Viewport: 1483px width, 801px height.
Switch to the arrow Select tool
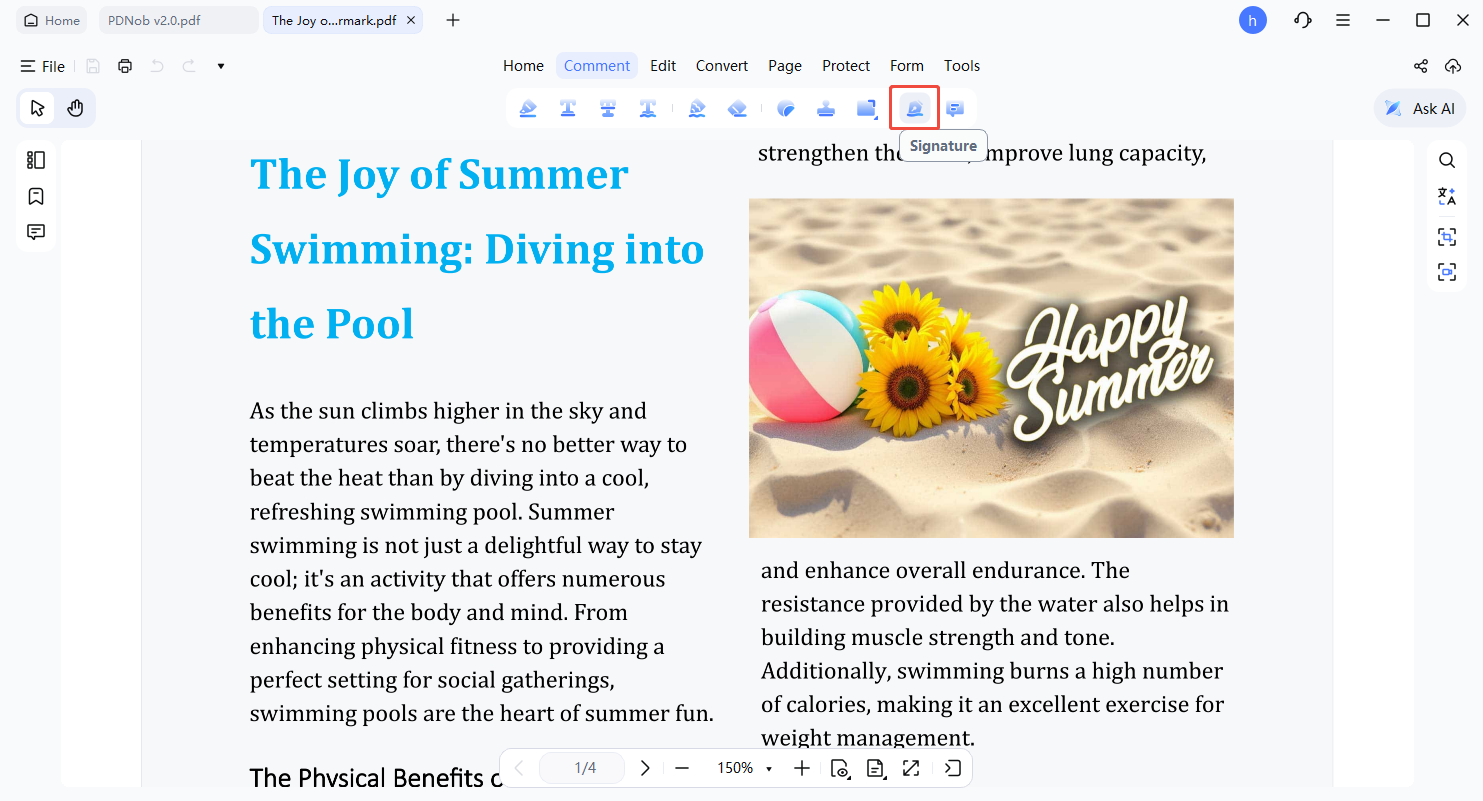37,108
